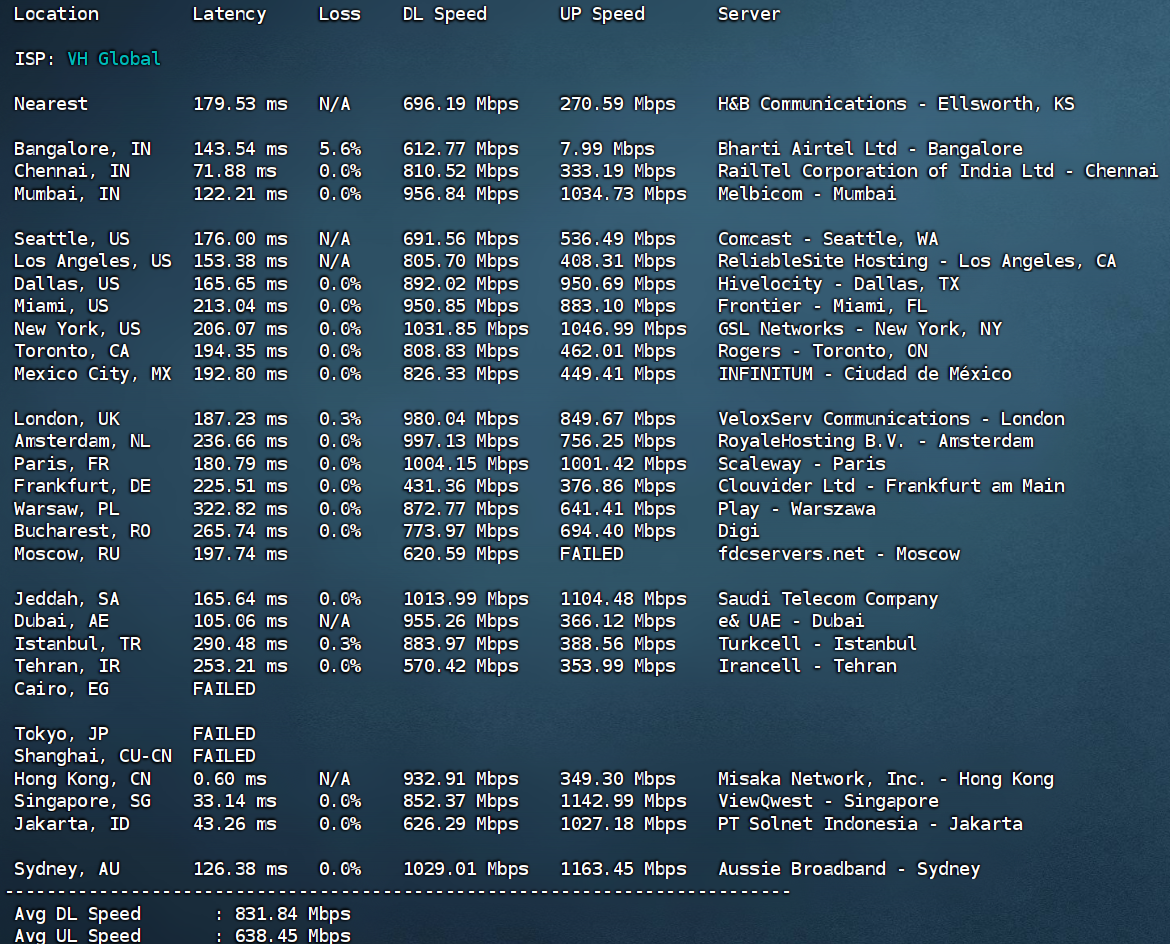Click '43.26 ms' Jakarta latency
The height and width of the screenshot is (944, 1170).
click(x=235, y=824)
